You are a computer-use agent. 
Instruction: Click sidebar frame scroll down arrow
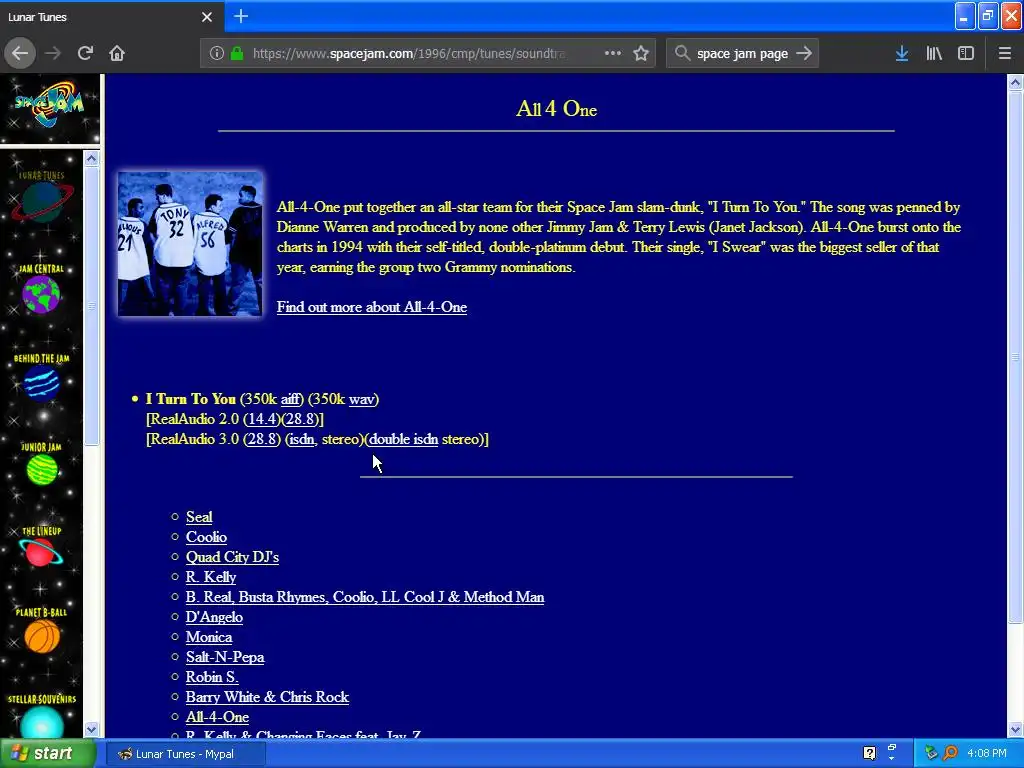tap(91, 729)
